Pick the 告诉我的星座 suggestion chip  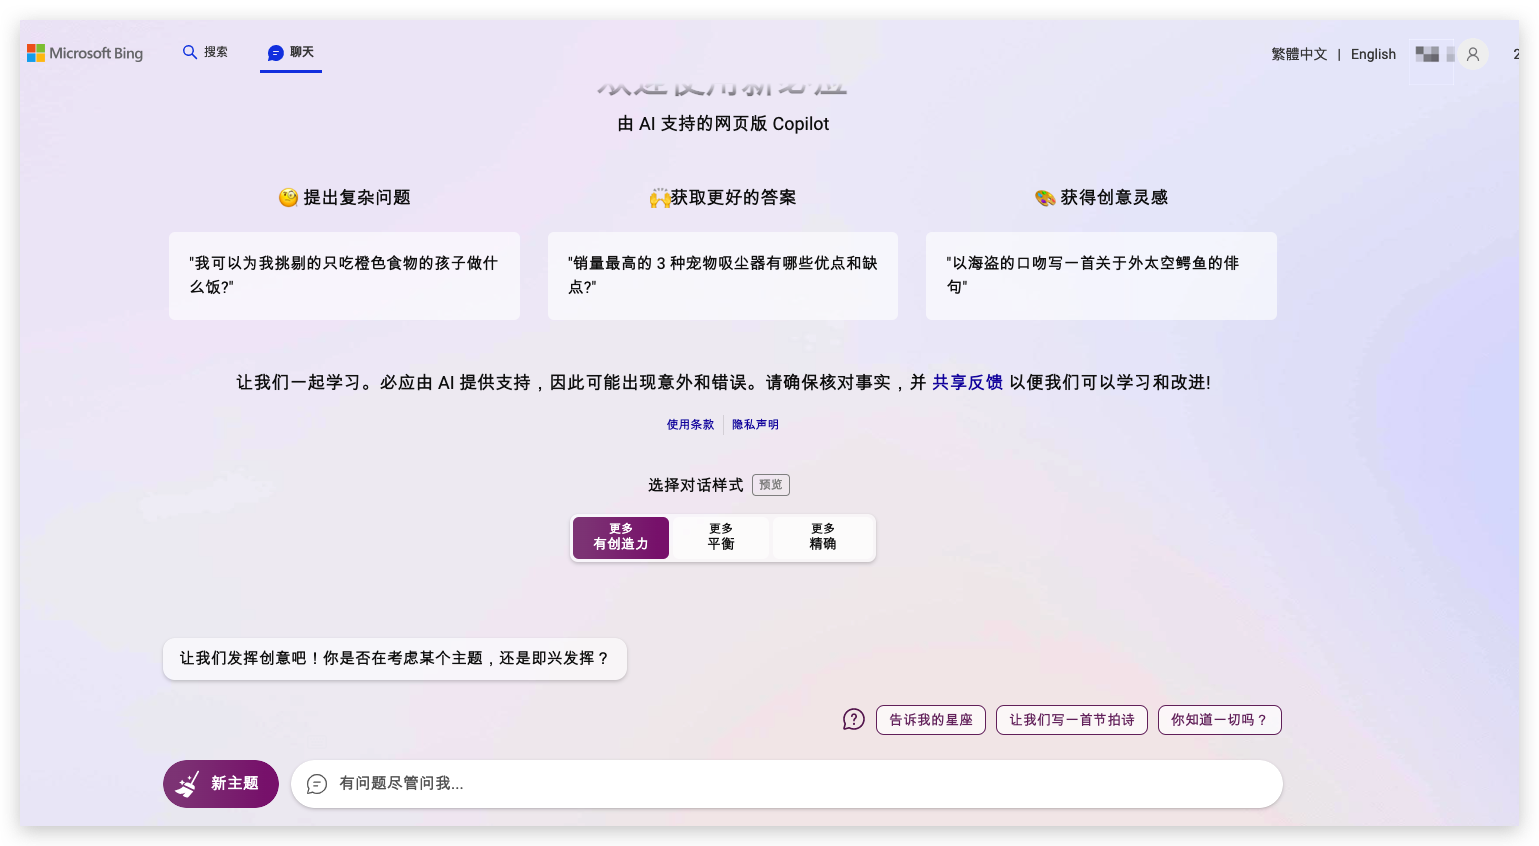pos(931,720)
